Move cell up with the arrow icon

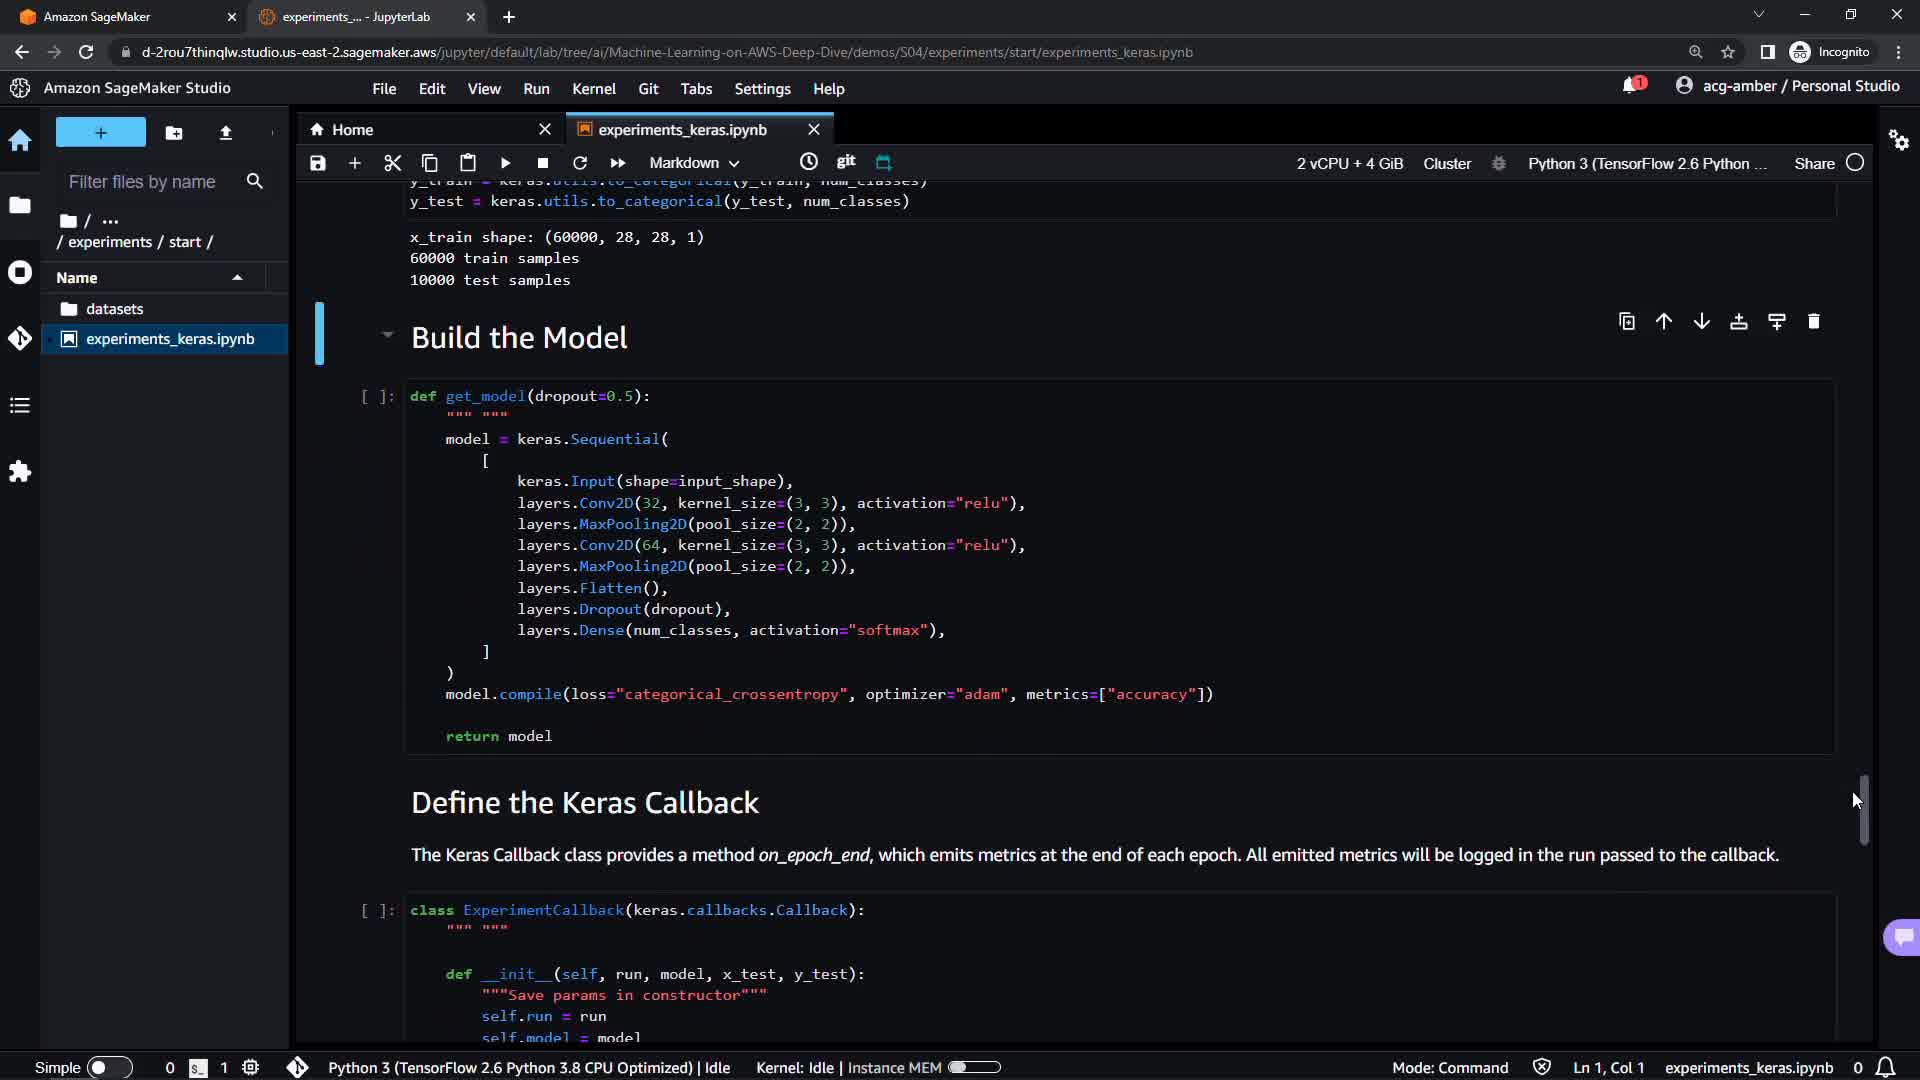pyautogui.click(x=1664, y=322)
